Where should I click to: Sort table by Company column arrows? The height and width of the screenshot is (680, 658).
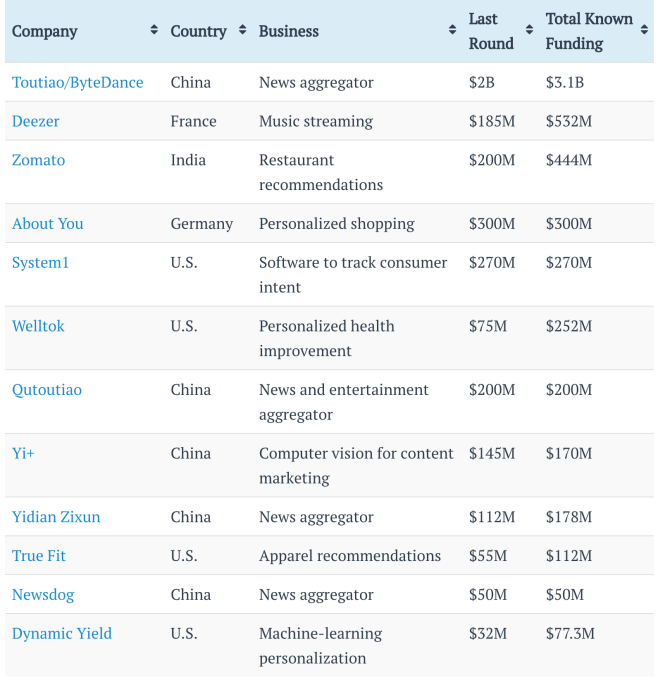154,31
